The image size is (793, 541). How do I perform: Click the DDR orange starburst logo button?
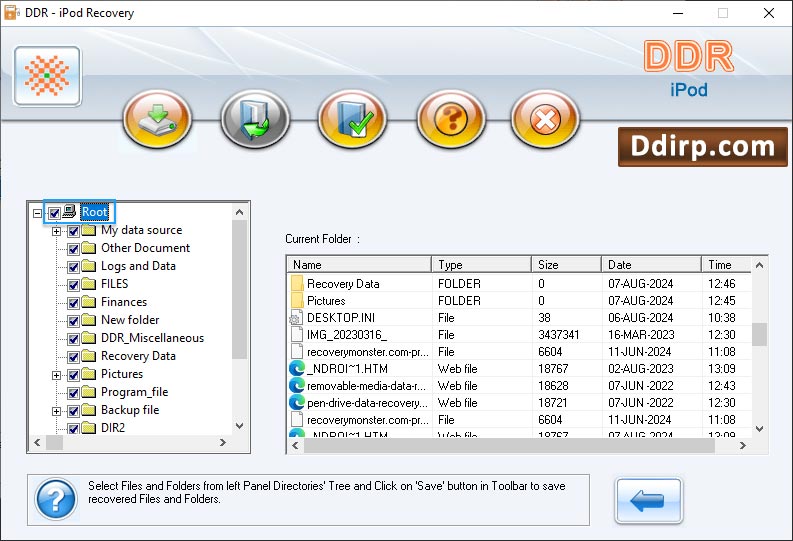click(48, 76)
